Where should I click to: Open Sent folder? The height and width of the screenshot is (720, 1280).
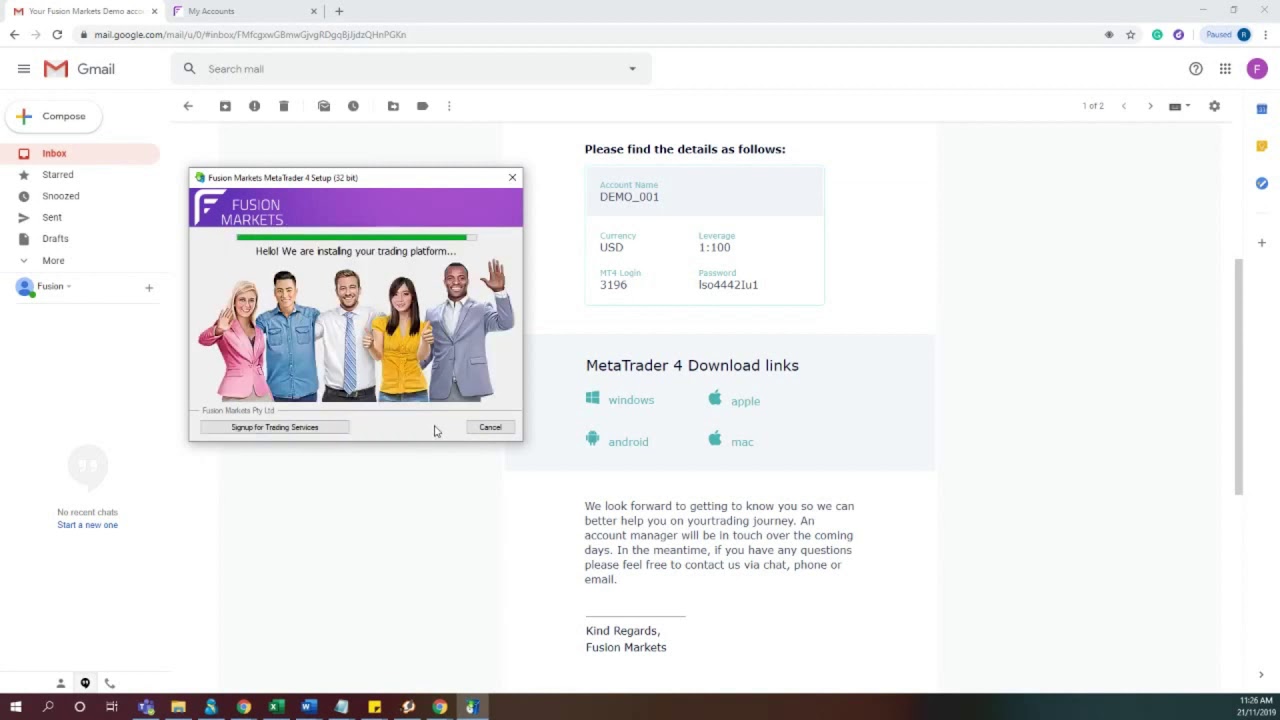click(x=52, y=217)
